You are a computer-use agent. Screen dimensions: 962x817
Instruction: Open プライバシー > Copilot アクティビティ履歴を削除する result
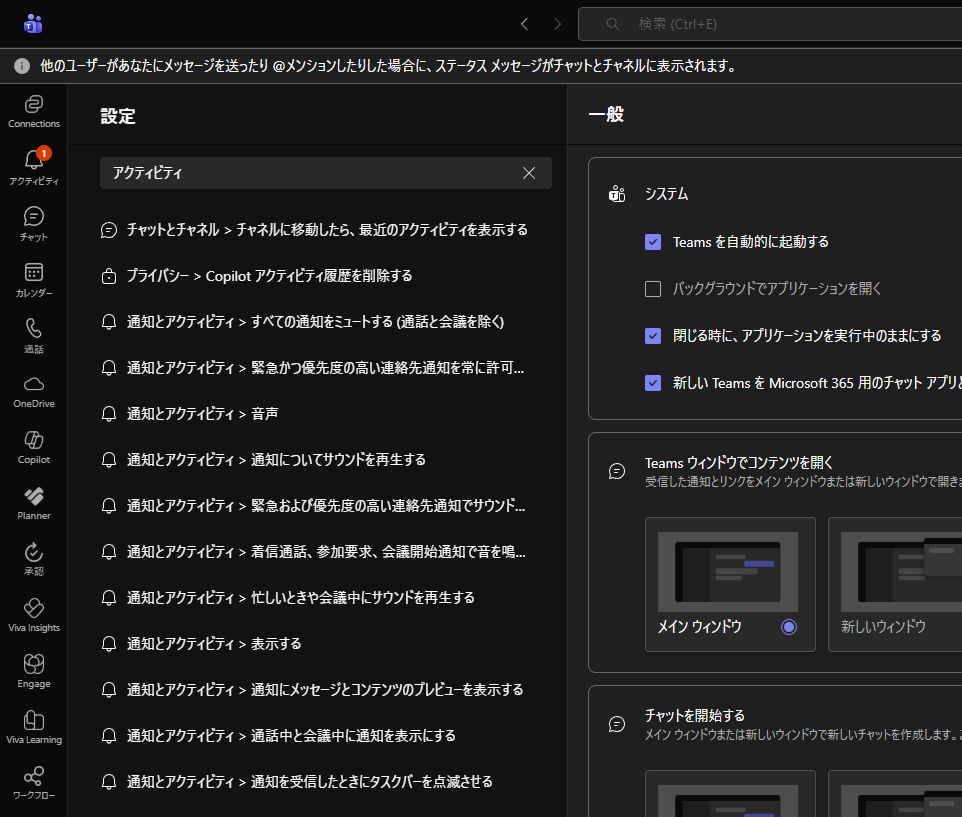(269, 276)
